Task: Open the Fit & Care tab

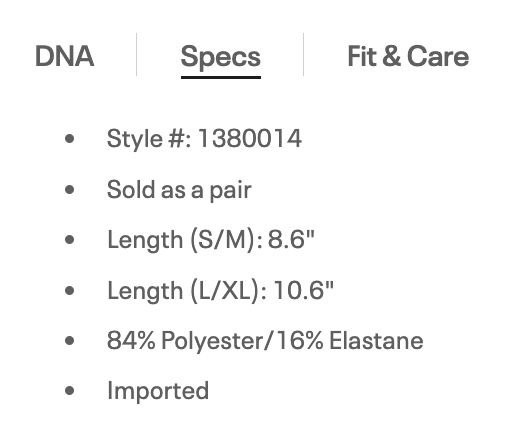Action: tap(408, 56)
